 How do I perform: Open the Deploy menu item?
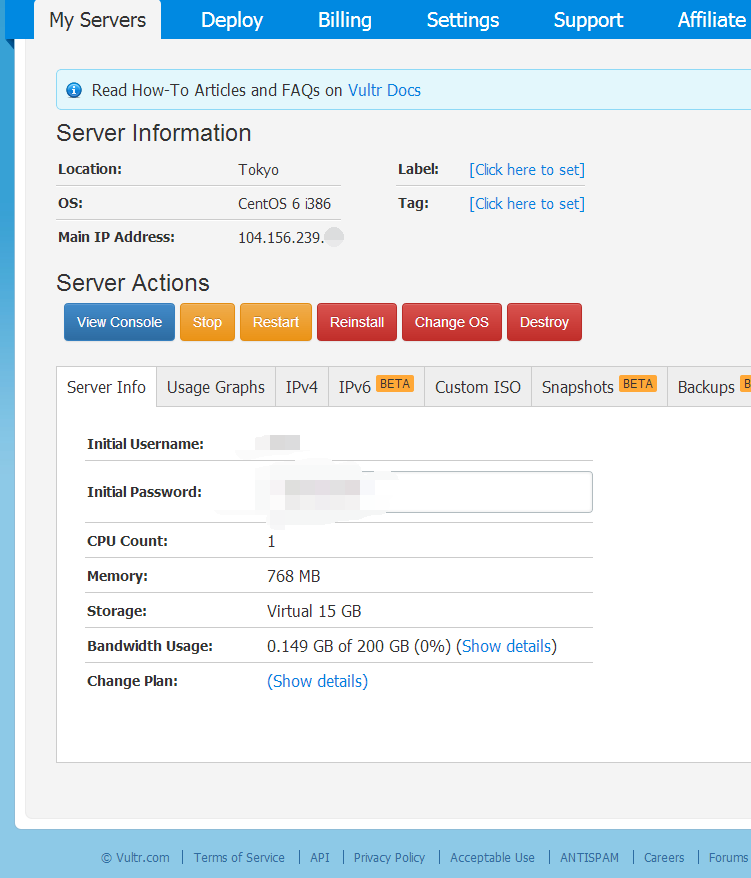click(x=232, y=20)
